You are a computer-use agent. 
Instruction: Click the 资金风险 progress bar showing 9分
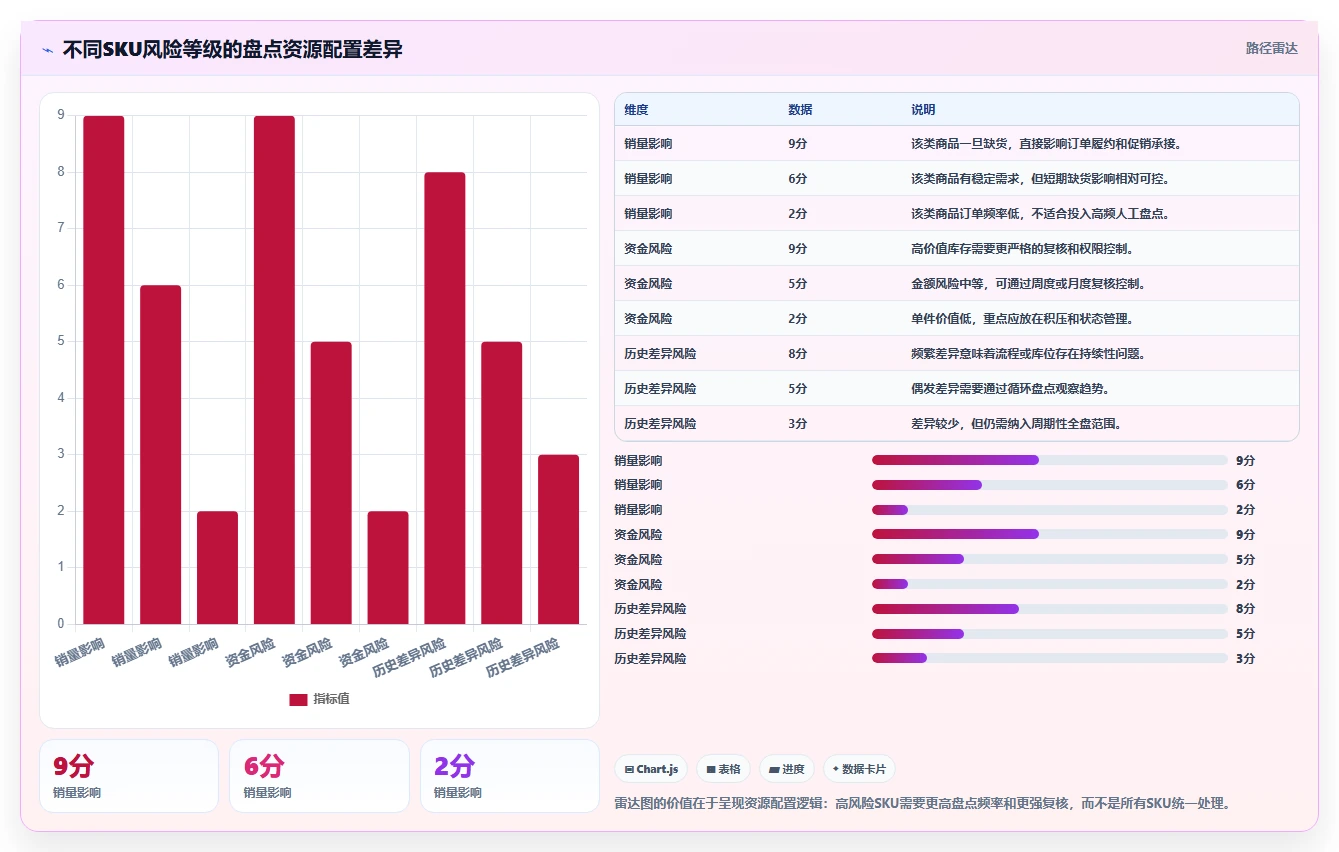[1050, 534]
